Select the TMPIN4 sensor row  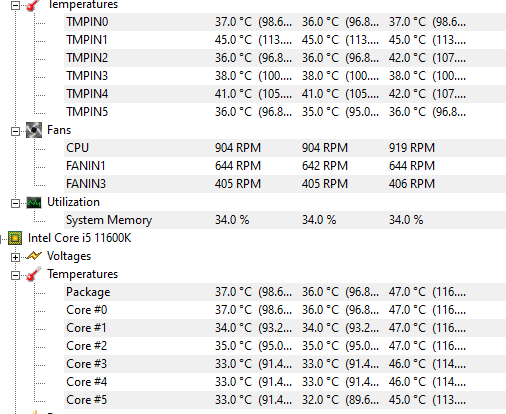click(285, 94)
